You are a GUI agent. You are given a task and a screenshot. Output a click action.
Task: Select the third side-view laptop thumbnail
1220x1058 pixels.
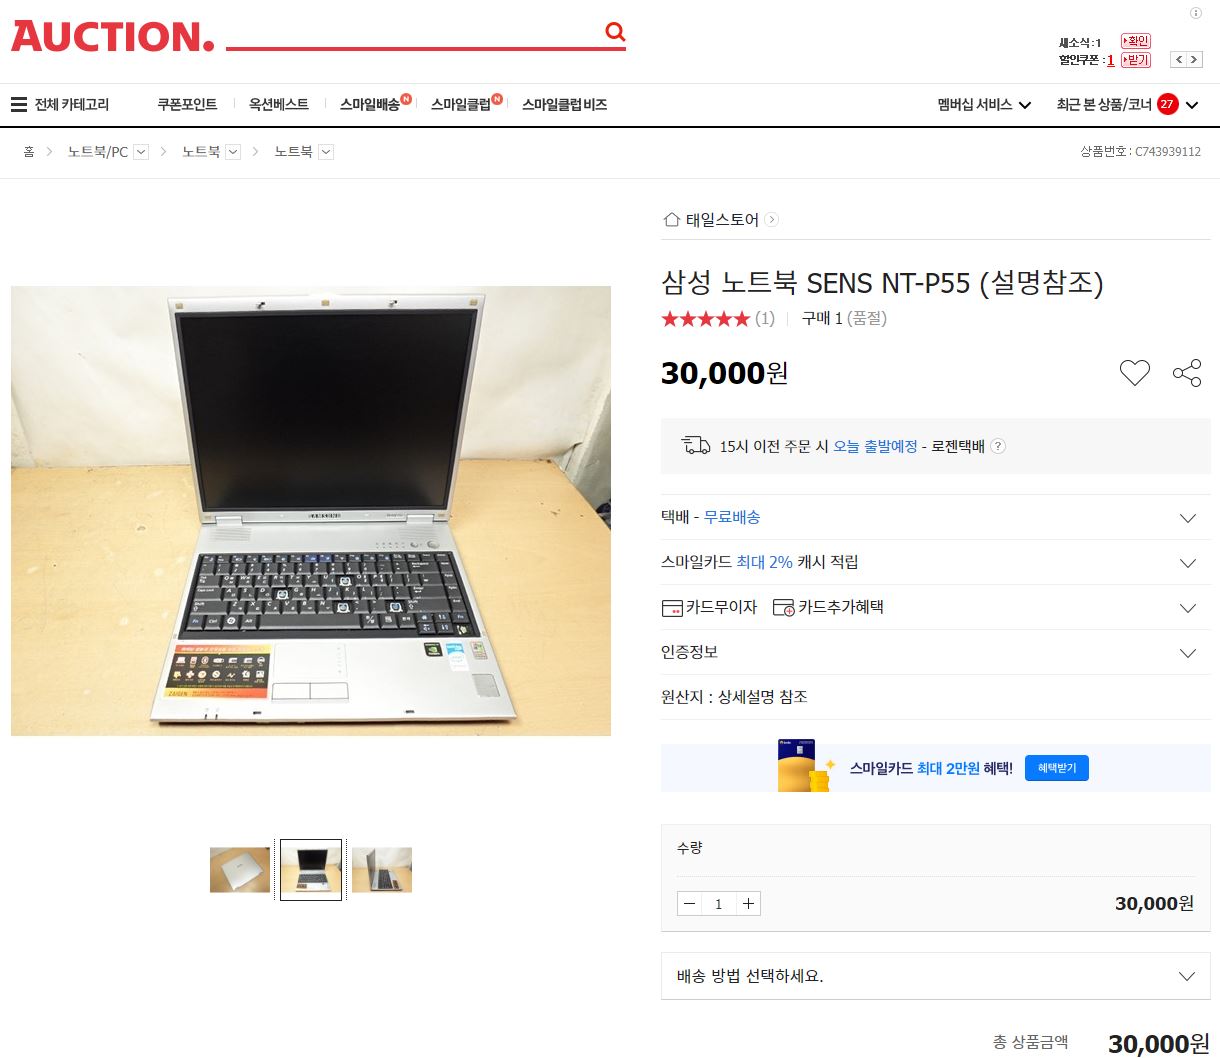(382, 870)
